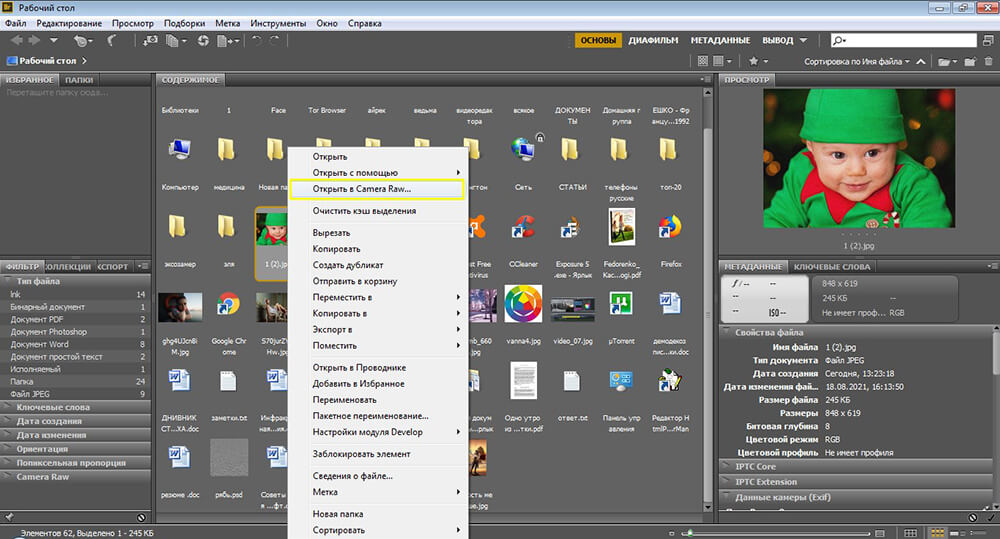
Task: Switch to КЛЮЧЕВЫЕ СЛОВА tab
Action: click(832, 267)
